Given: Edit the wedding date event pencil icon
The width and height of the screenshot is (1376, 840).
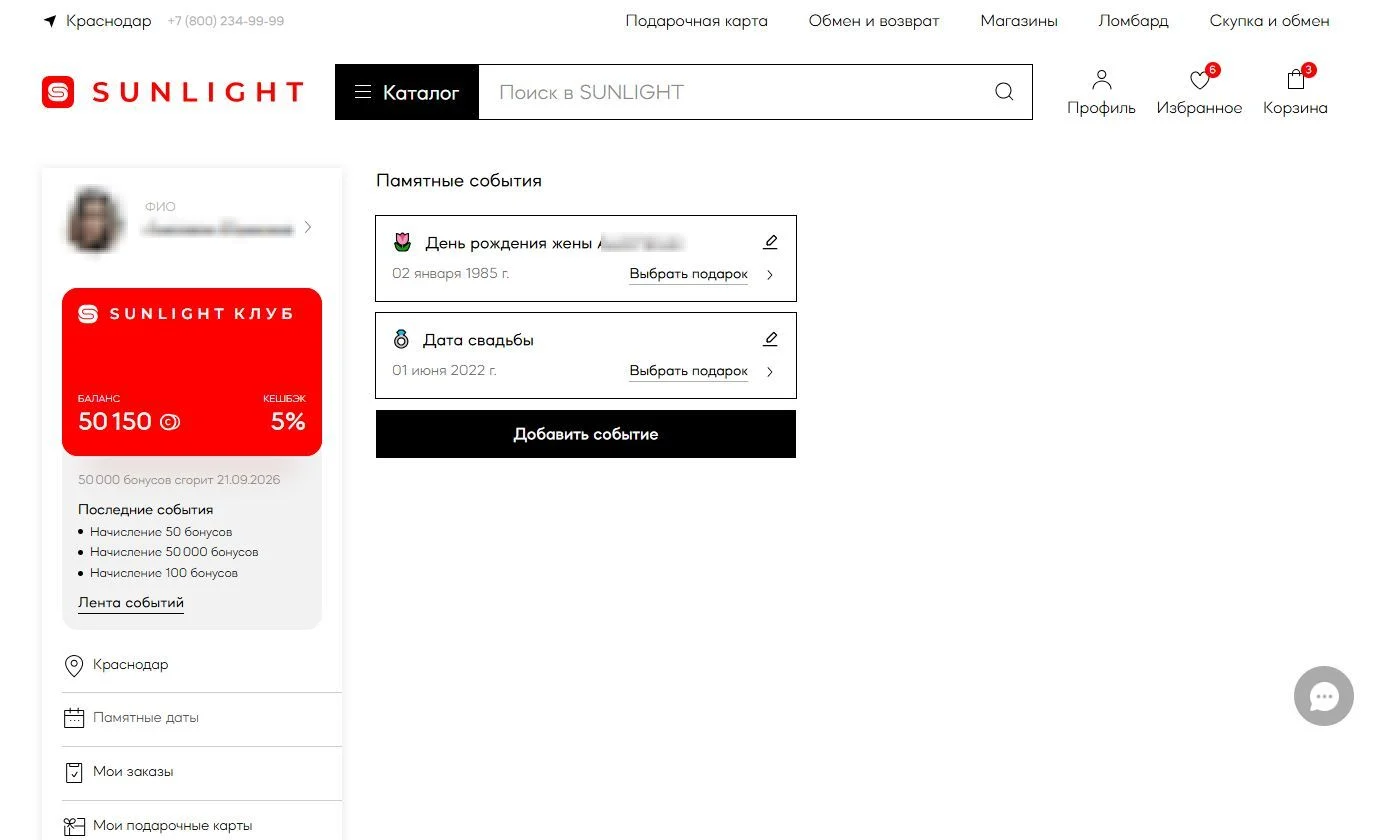Looking at the screenshot, I should tap(770, 339).
